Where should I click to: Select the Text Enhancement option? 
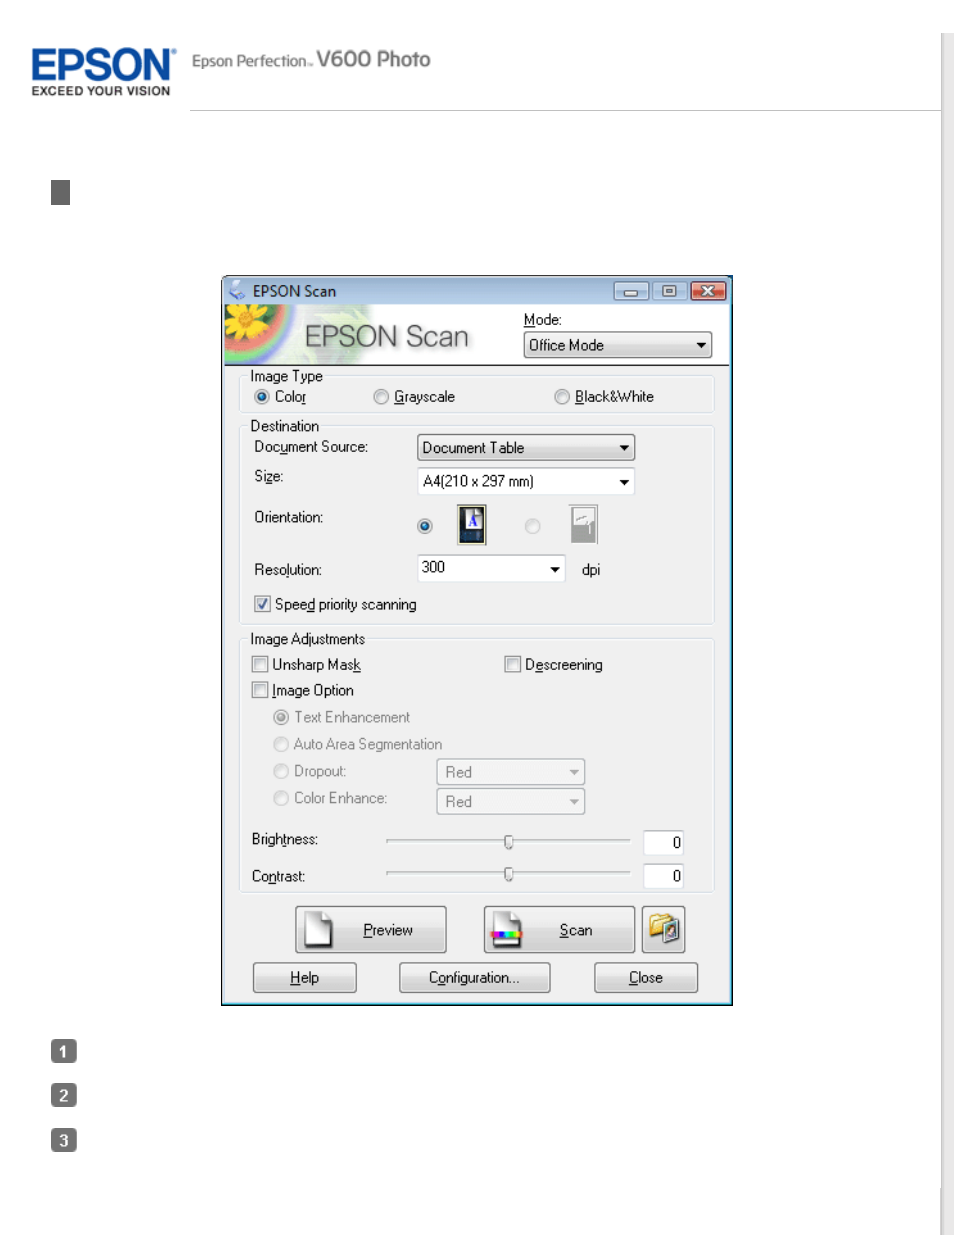click(281, 717)
